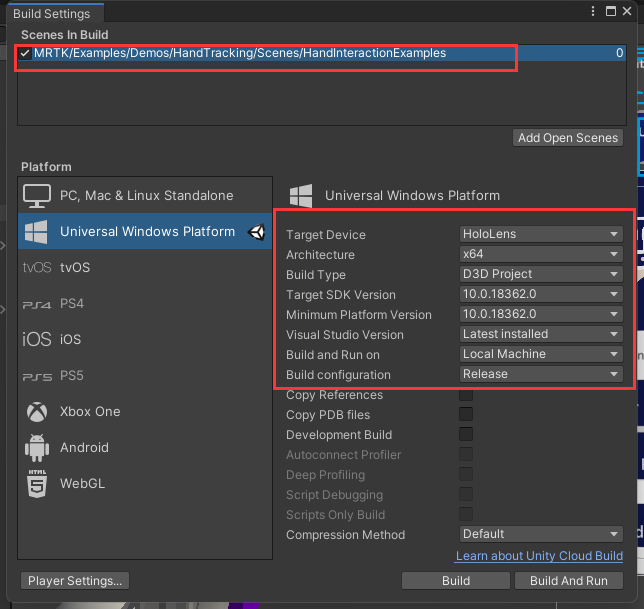Enable the Copy References checkbox
Viewport: 644px width, 609px height.
pyautogui.click(x=466, y=395)
